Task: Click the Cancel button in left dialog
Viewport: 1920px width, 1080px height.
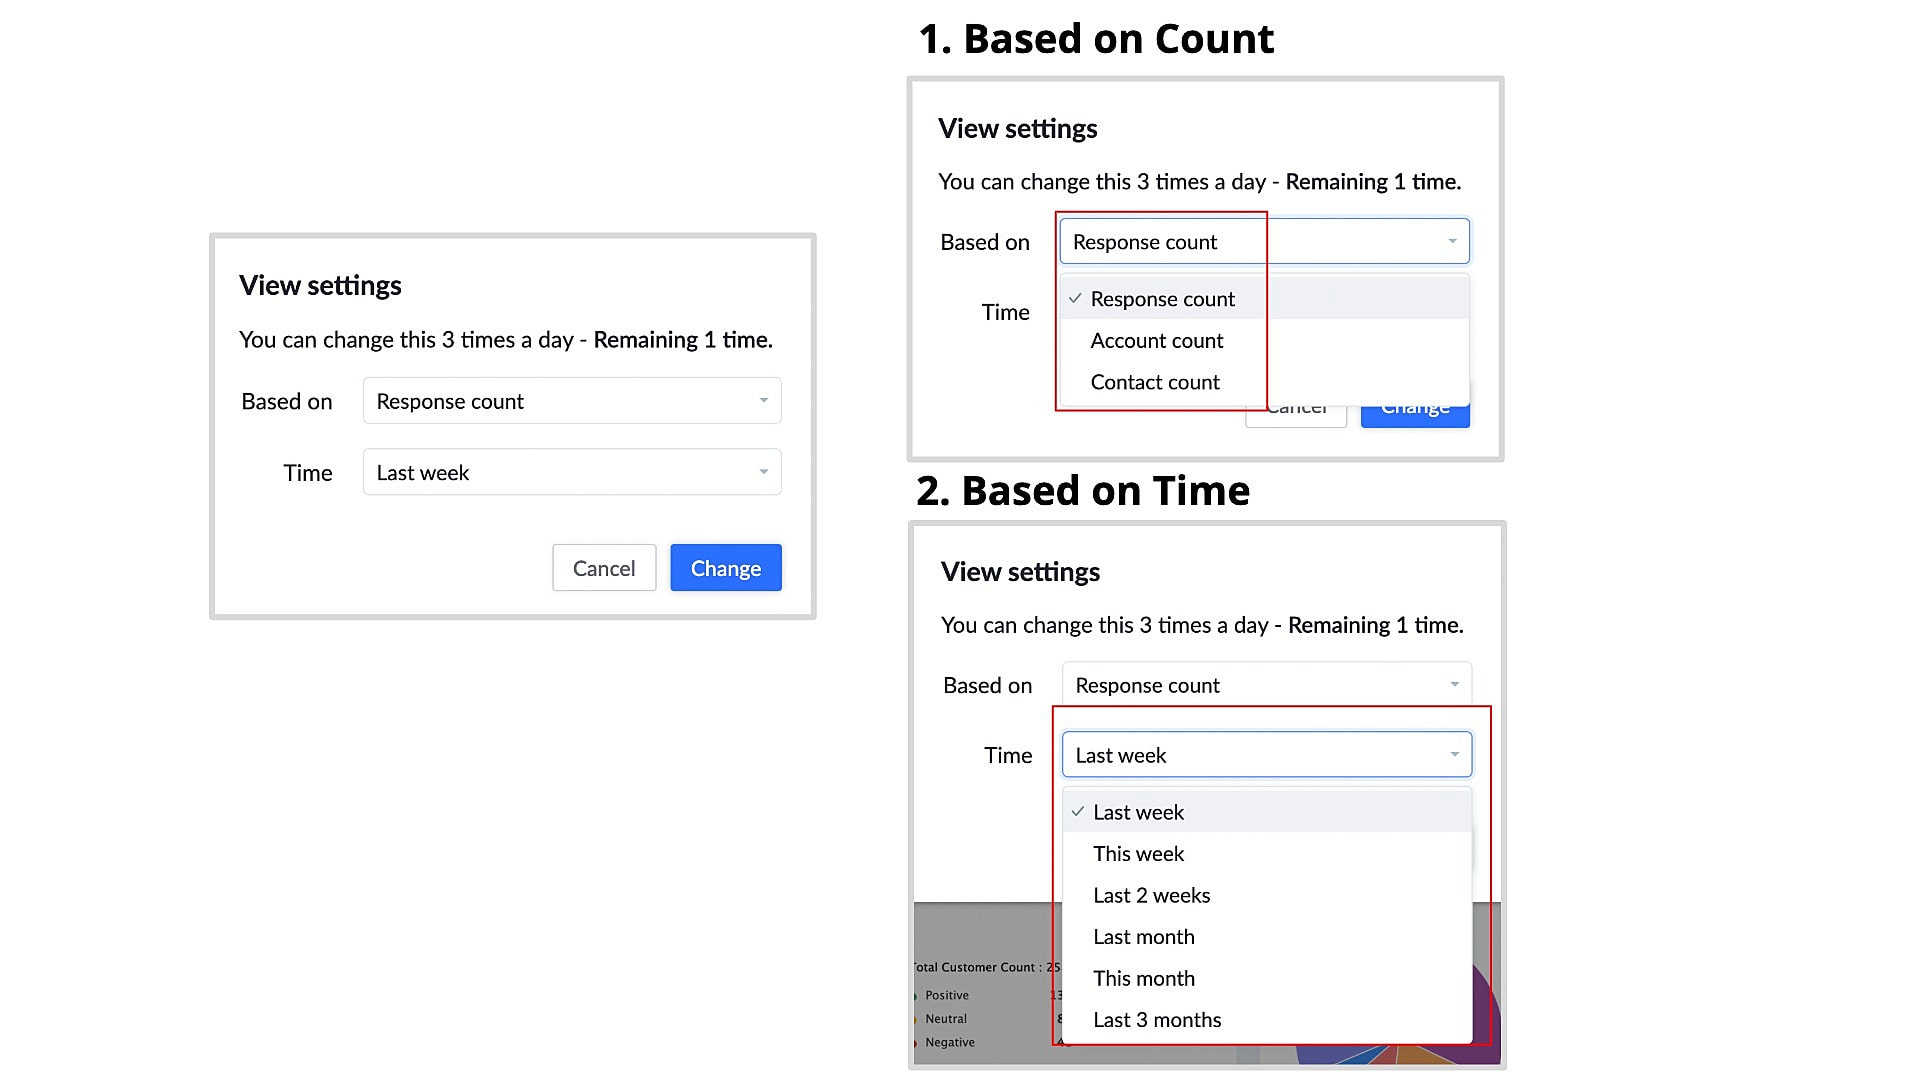Action: (x=603, y=568)
